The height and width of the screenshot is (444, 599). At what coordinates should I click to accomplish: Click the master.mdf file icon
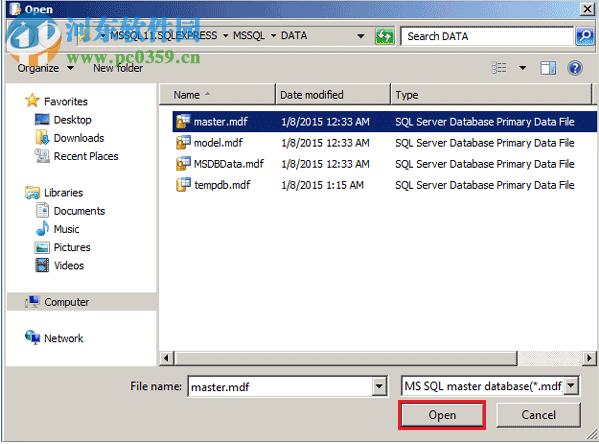click(x=183, y=122)
